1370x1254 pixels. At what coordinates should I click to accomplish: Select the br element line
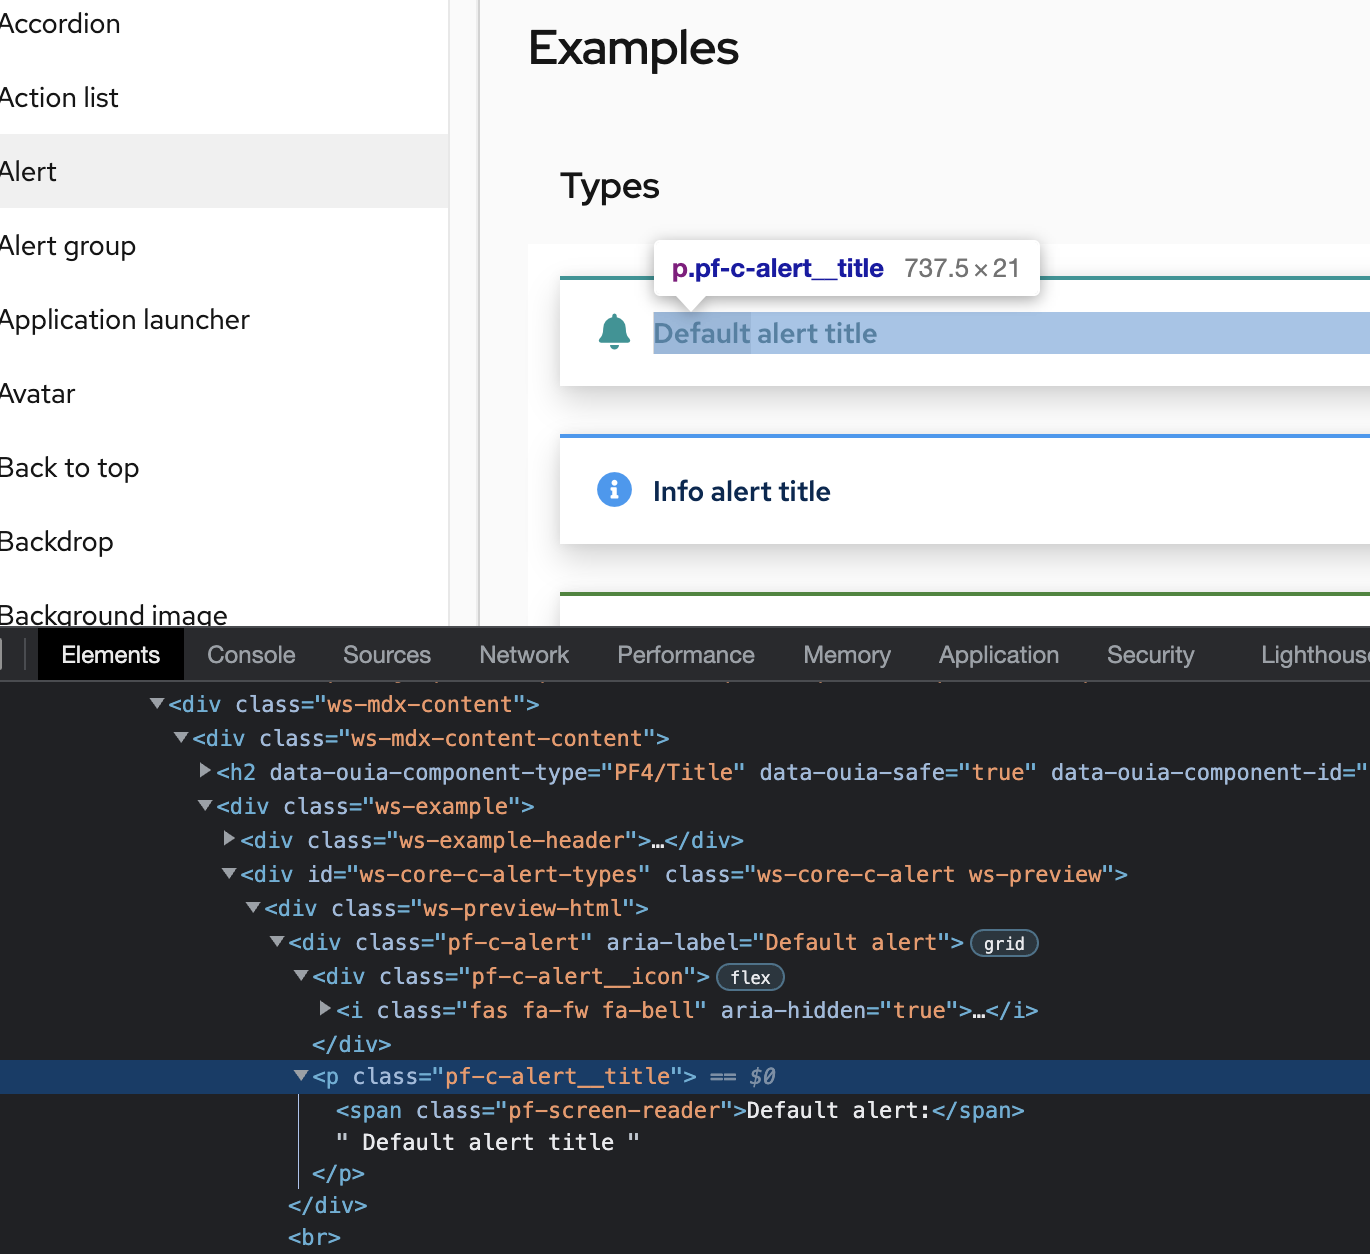pos(314,1237)
